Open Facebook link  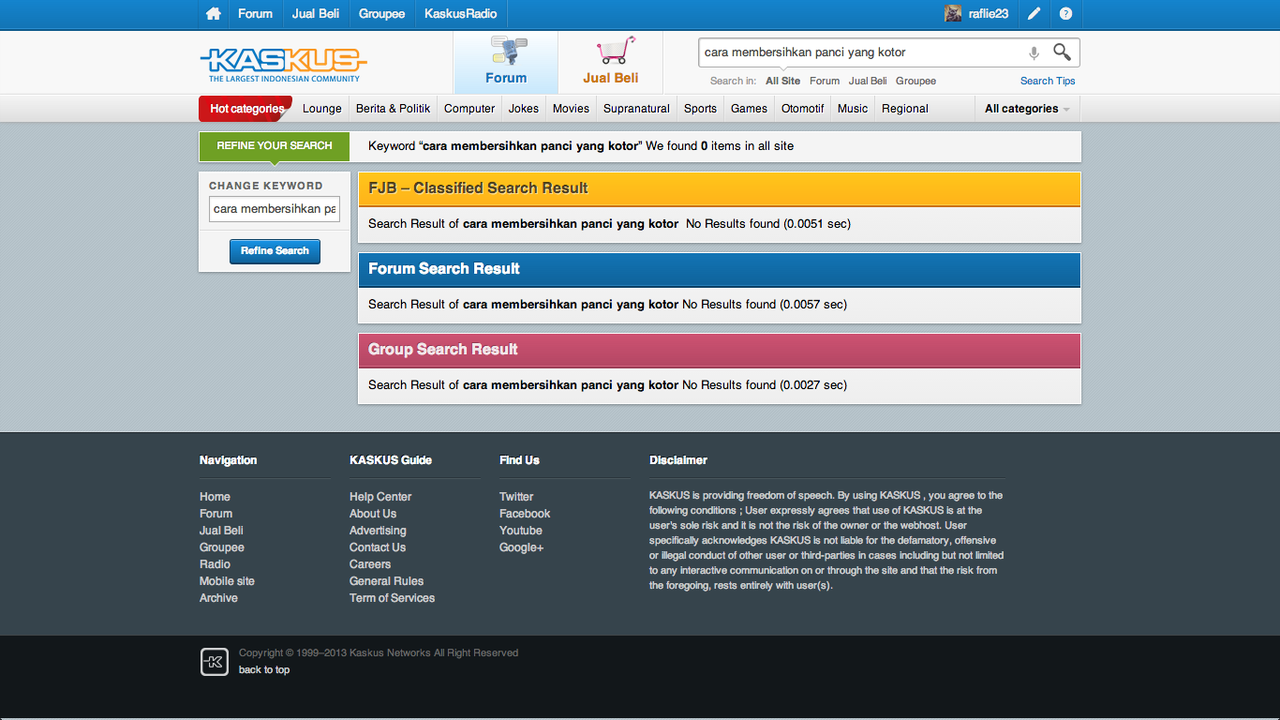point(525,514)
